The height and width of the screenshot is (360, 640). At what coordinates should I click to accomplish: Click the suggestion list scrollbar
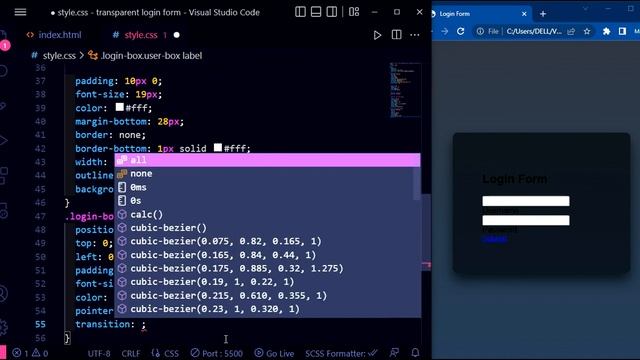coord(417,184)
